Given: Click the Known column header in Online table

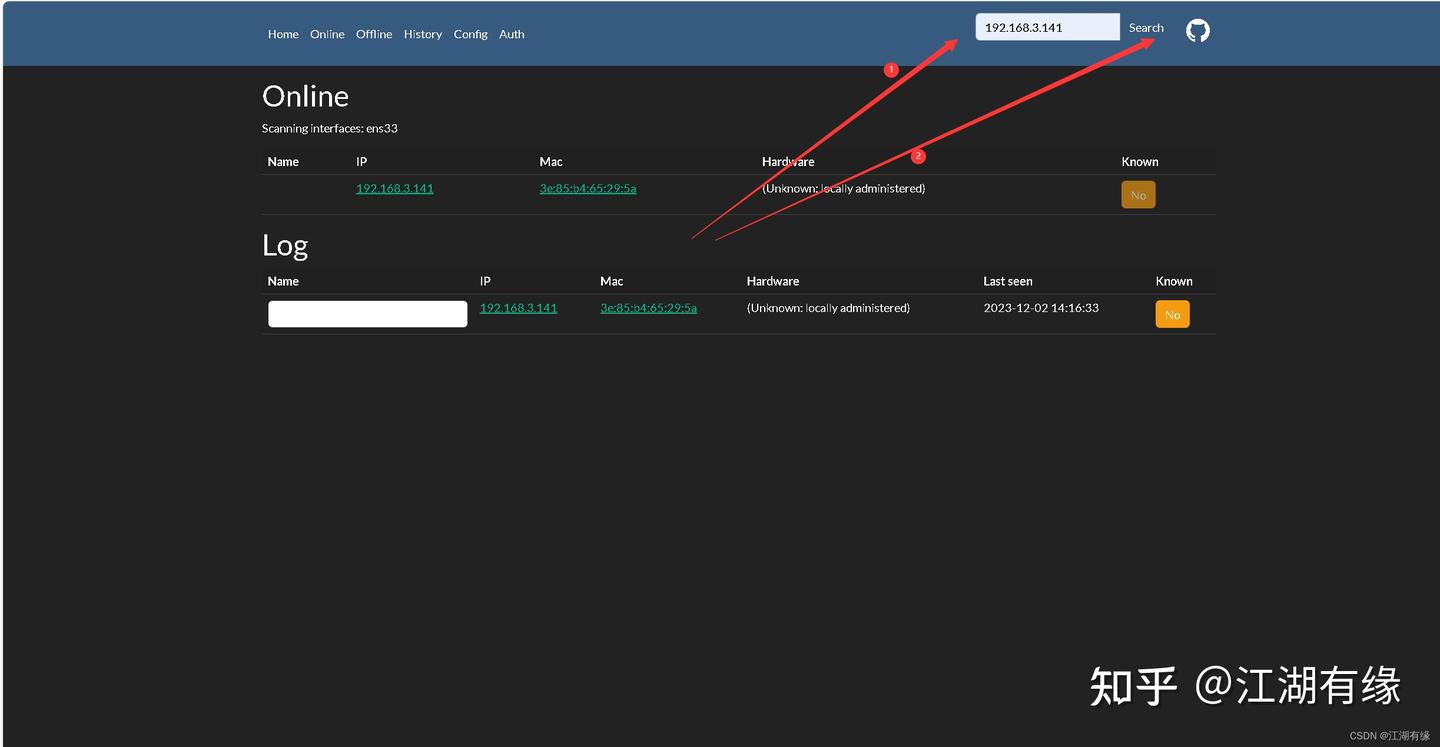Looking at the screenshot, I should pos(1140,161).
